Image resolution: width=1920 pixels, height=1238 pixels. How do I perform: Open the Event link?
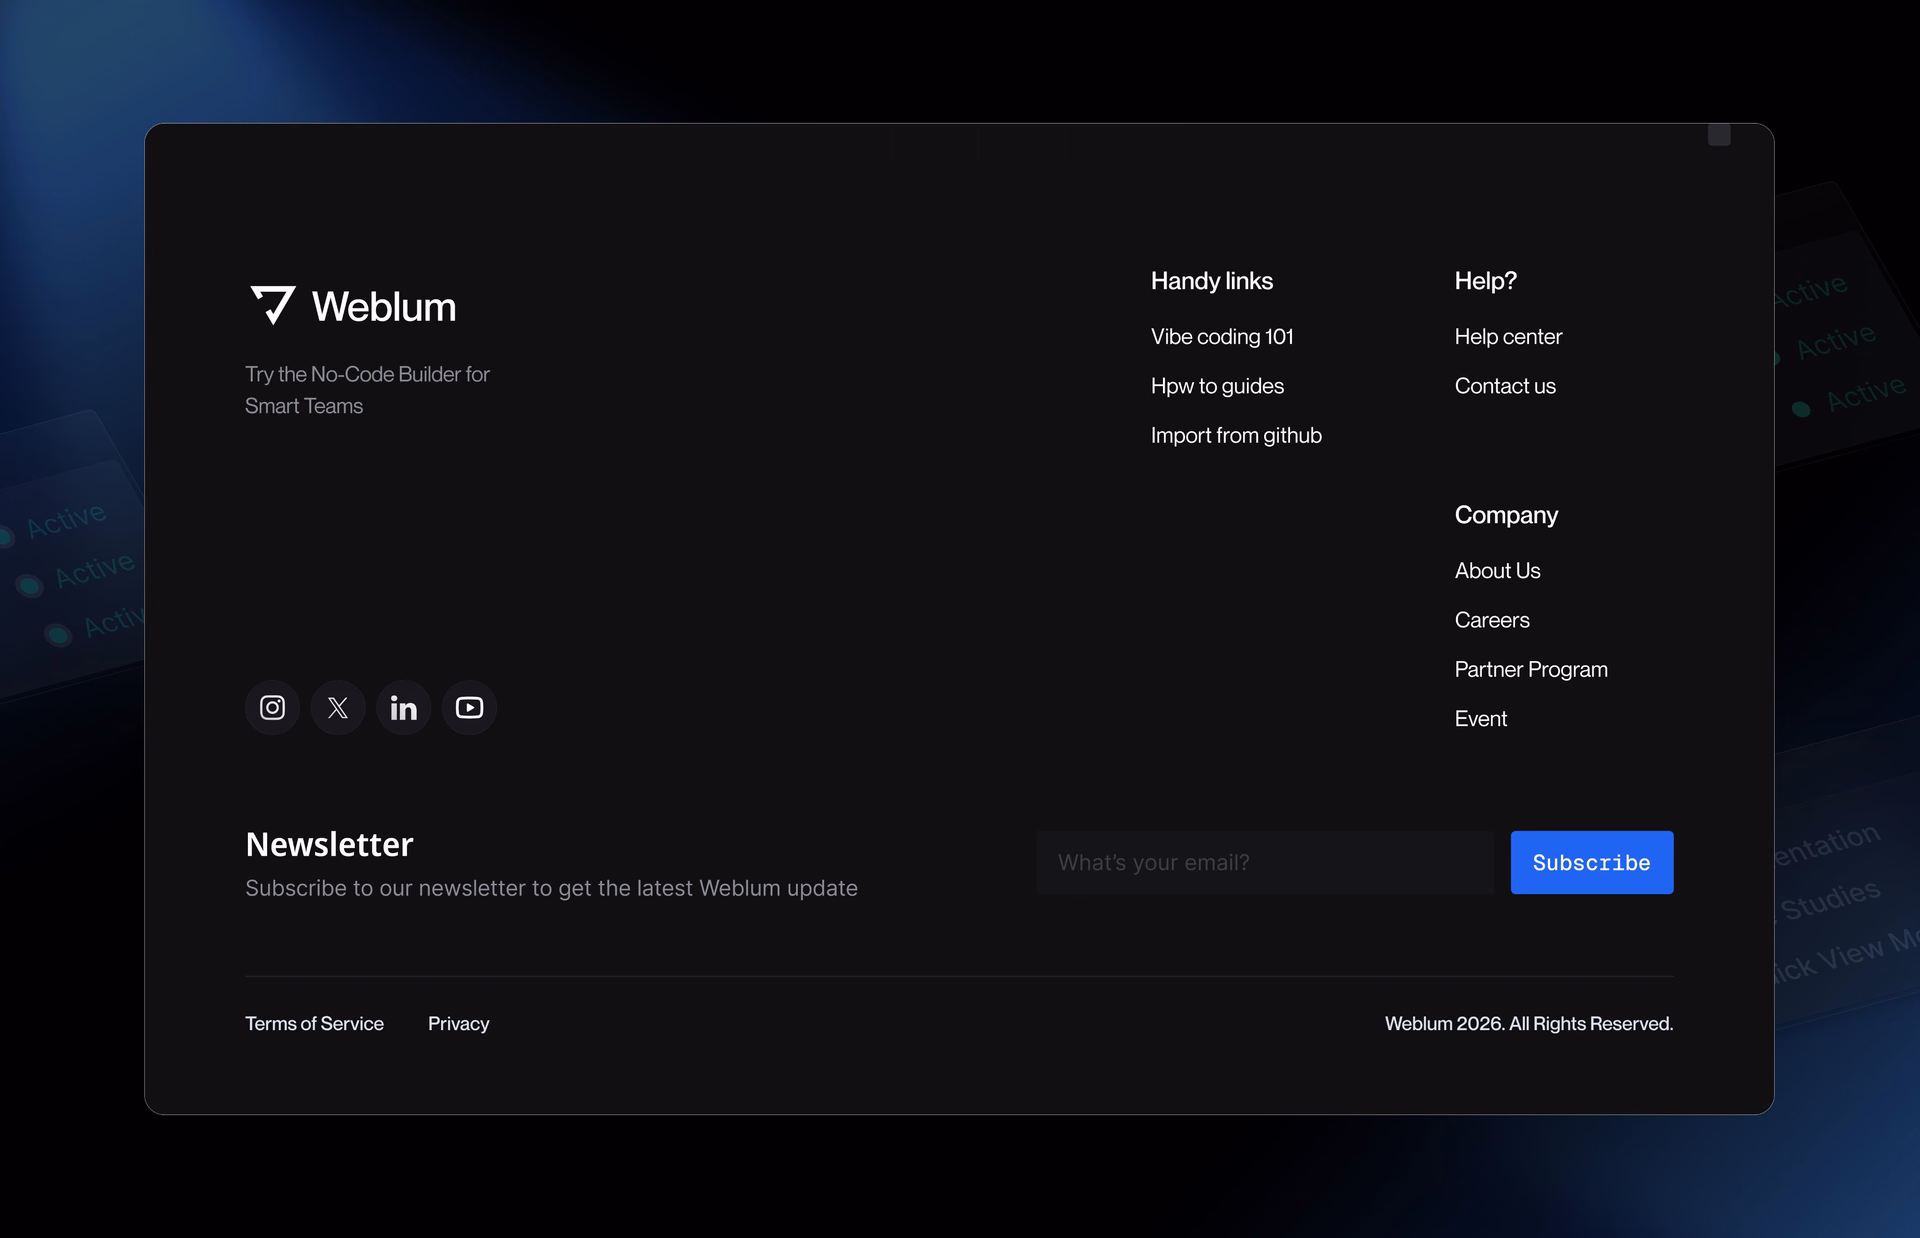1480,719
